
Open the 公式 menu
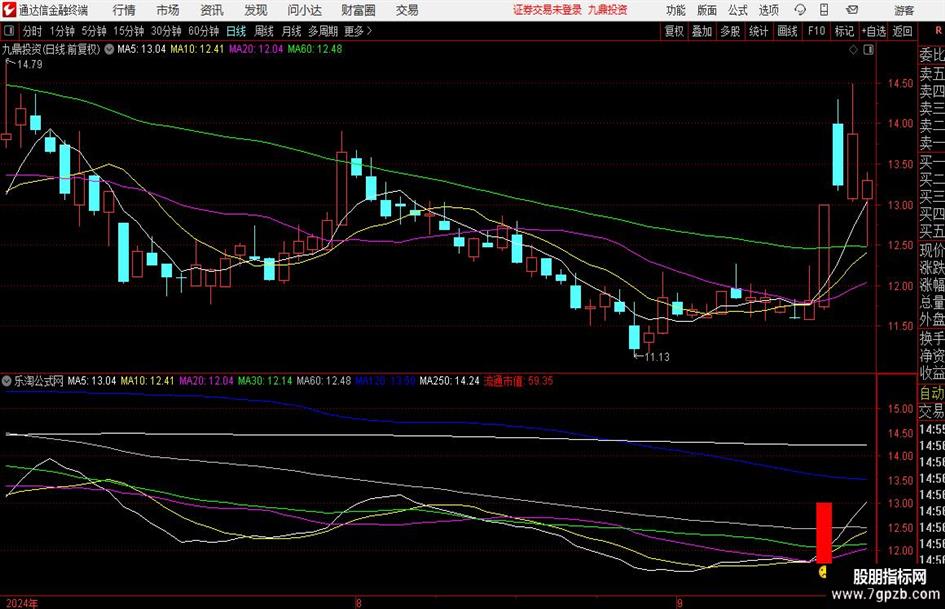[x=738, y=10]
